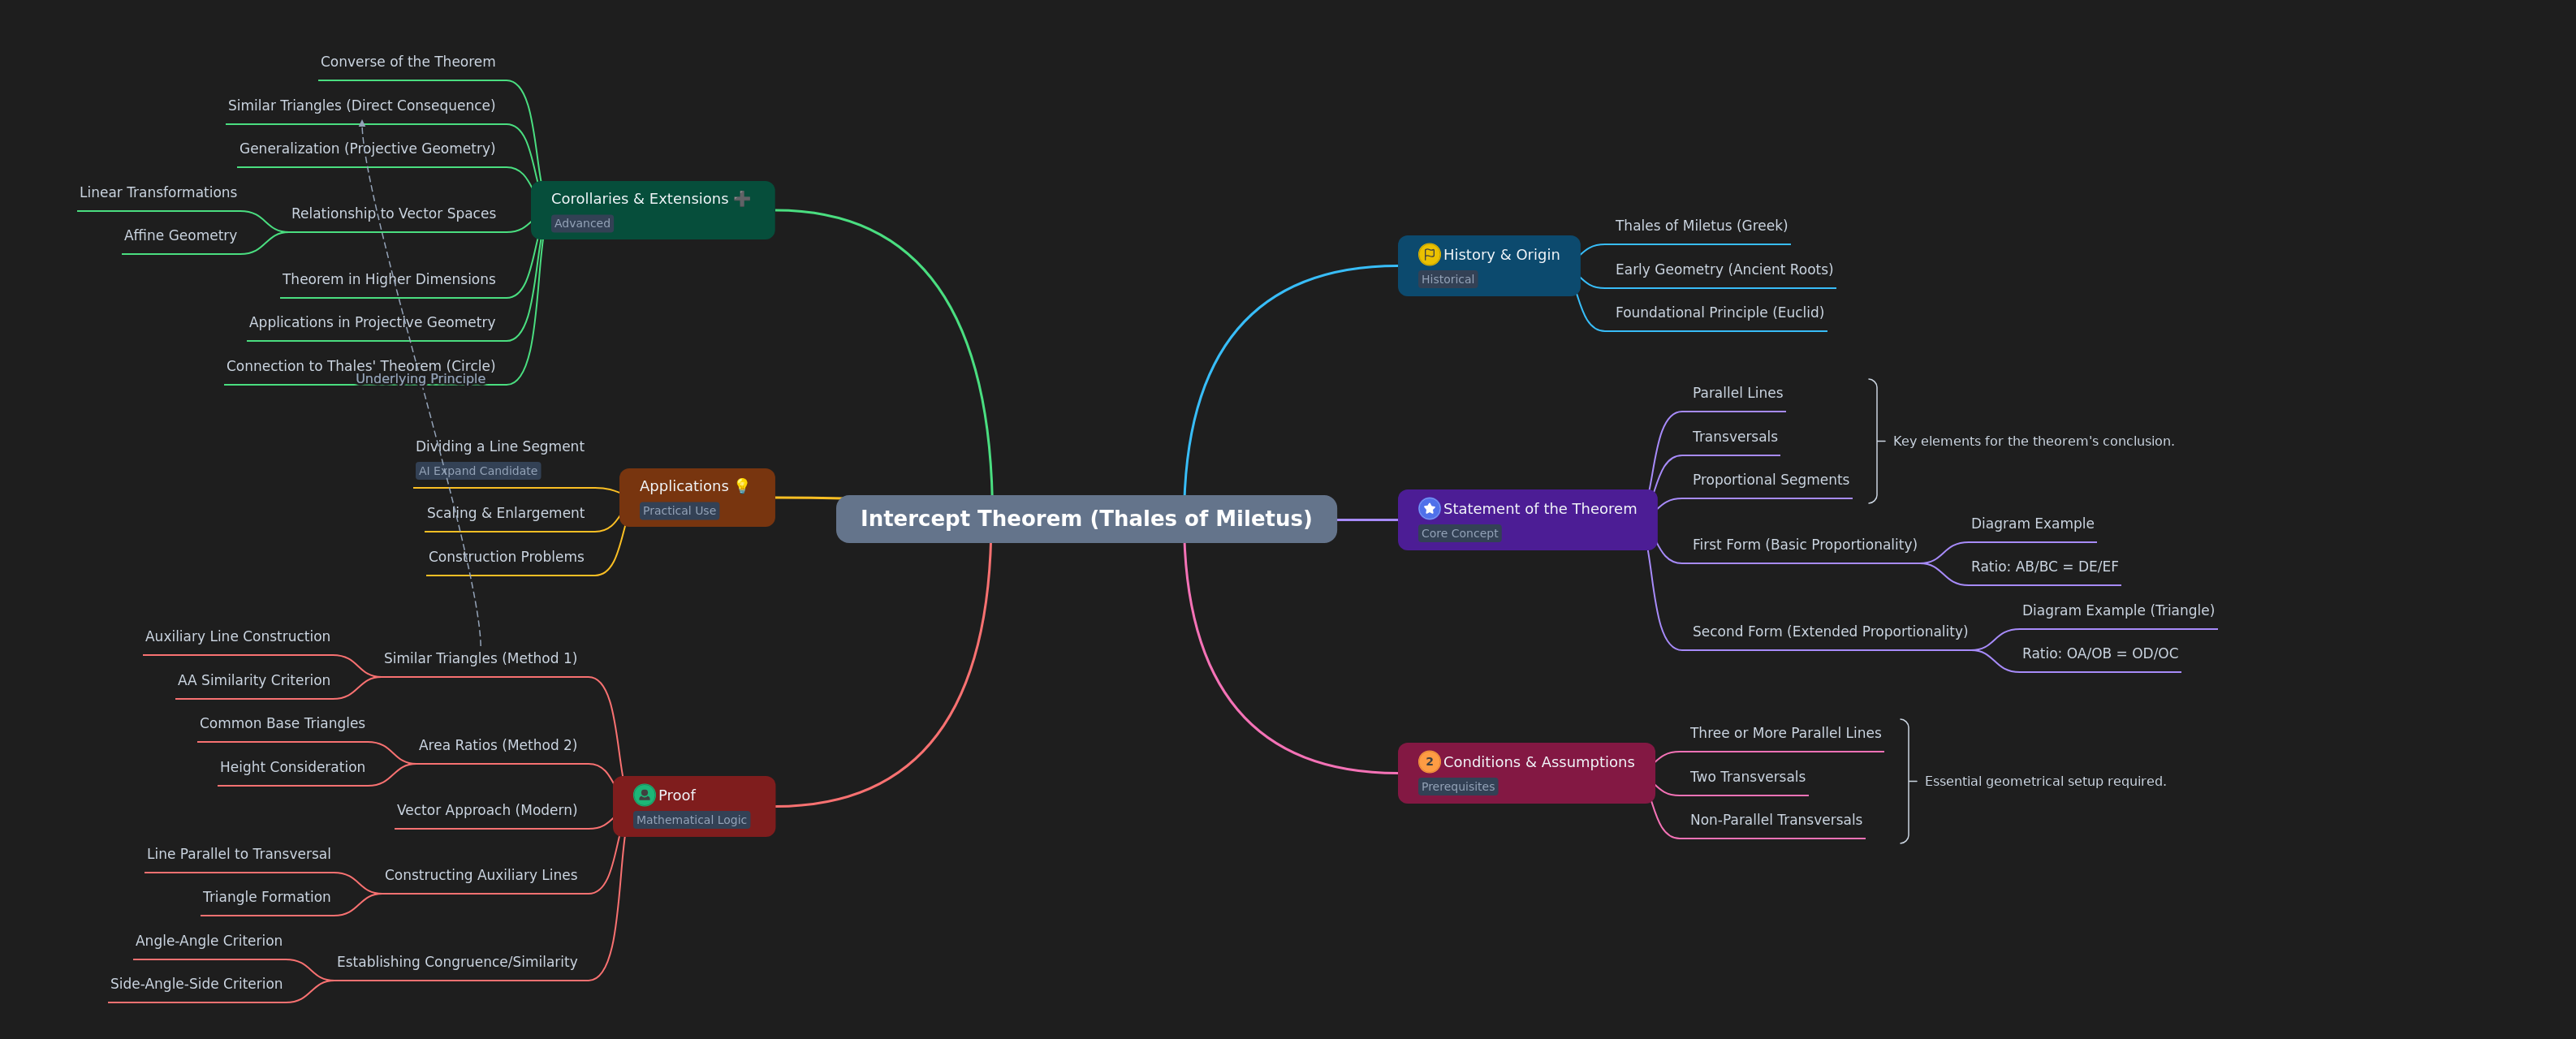
Task: Click the Mathematical Logic tag
Action: click(691, 819)
